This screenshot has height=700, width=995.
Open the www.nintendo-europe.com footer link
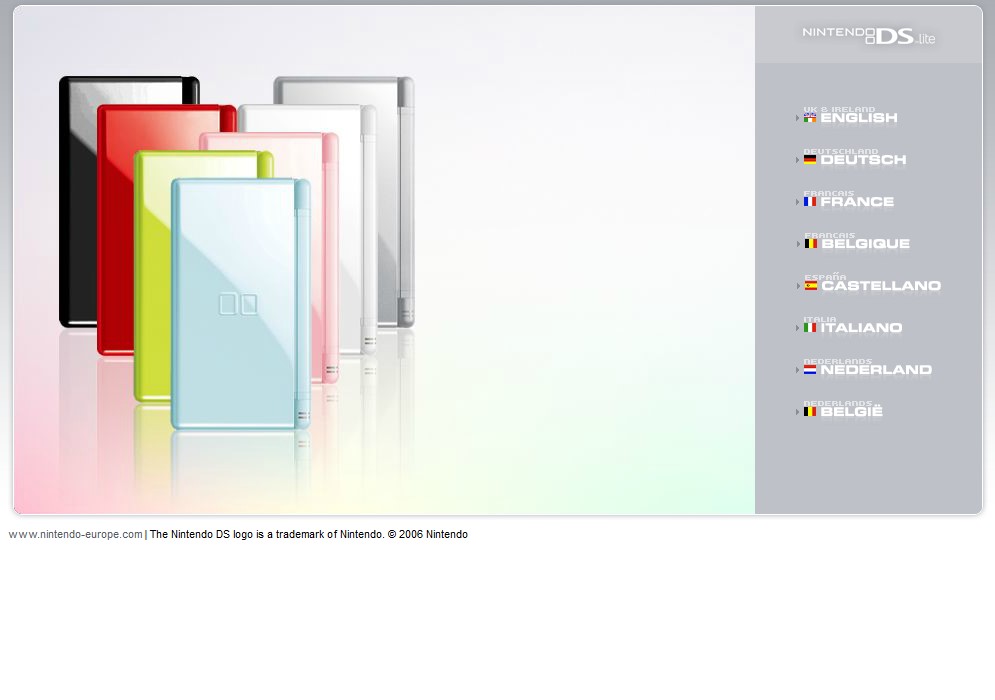coord(76,534)
